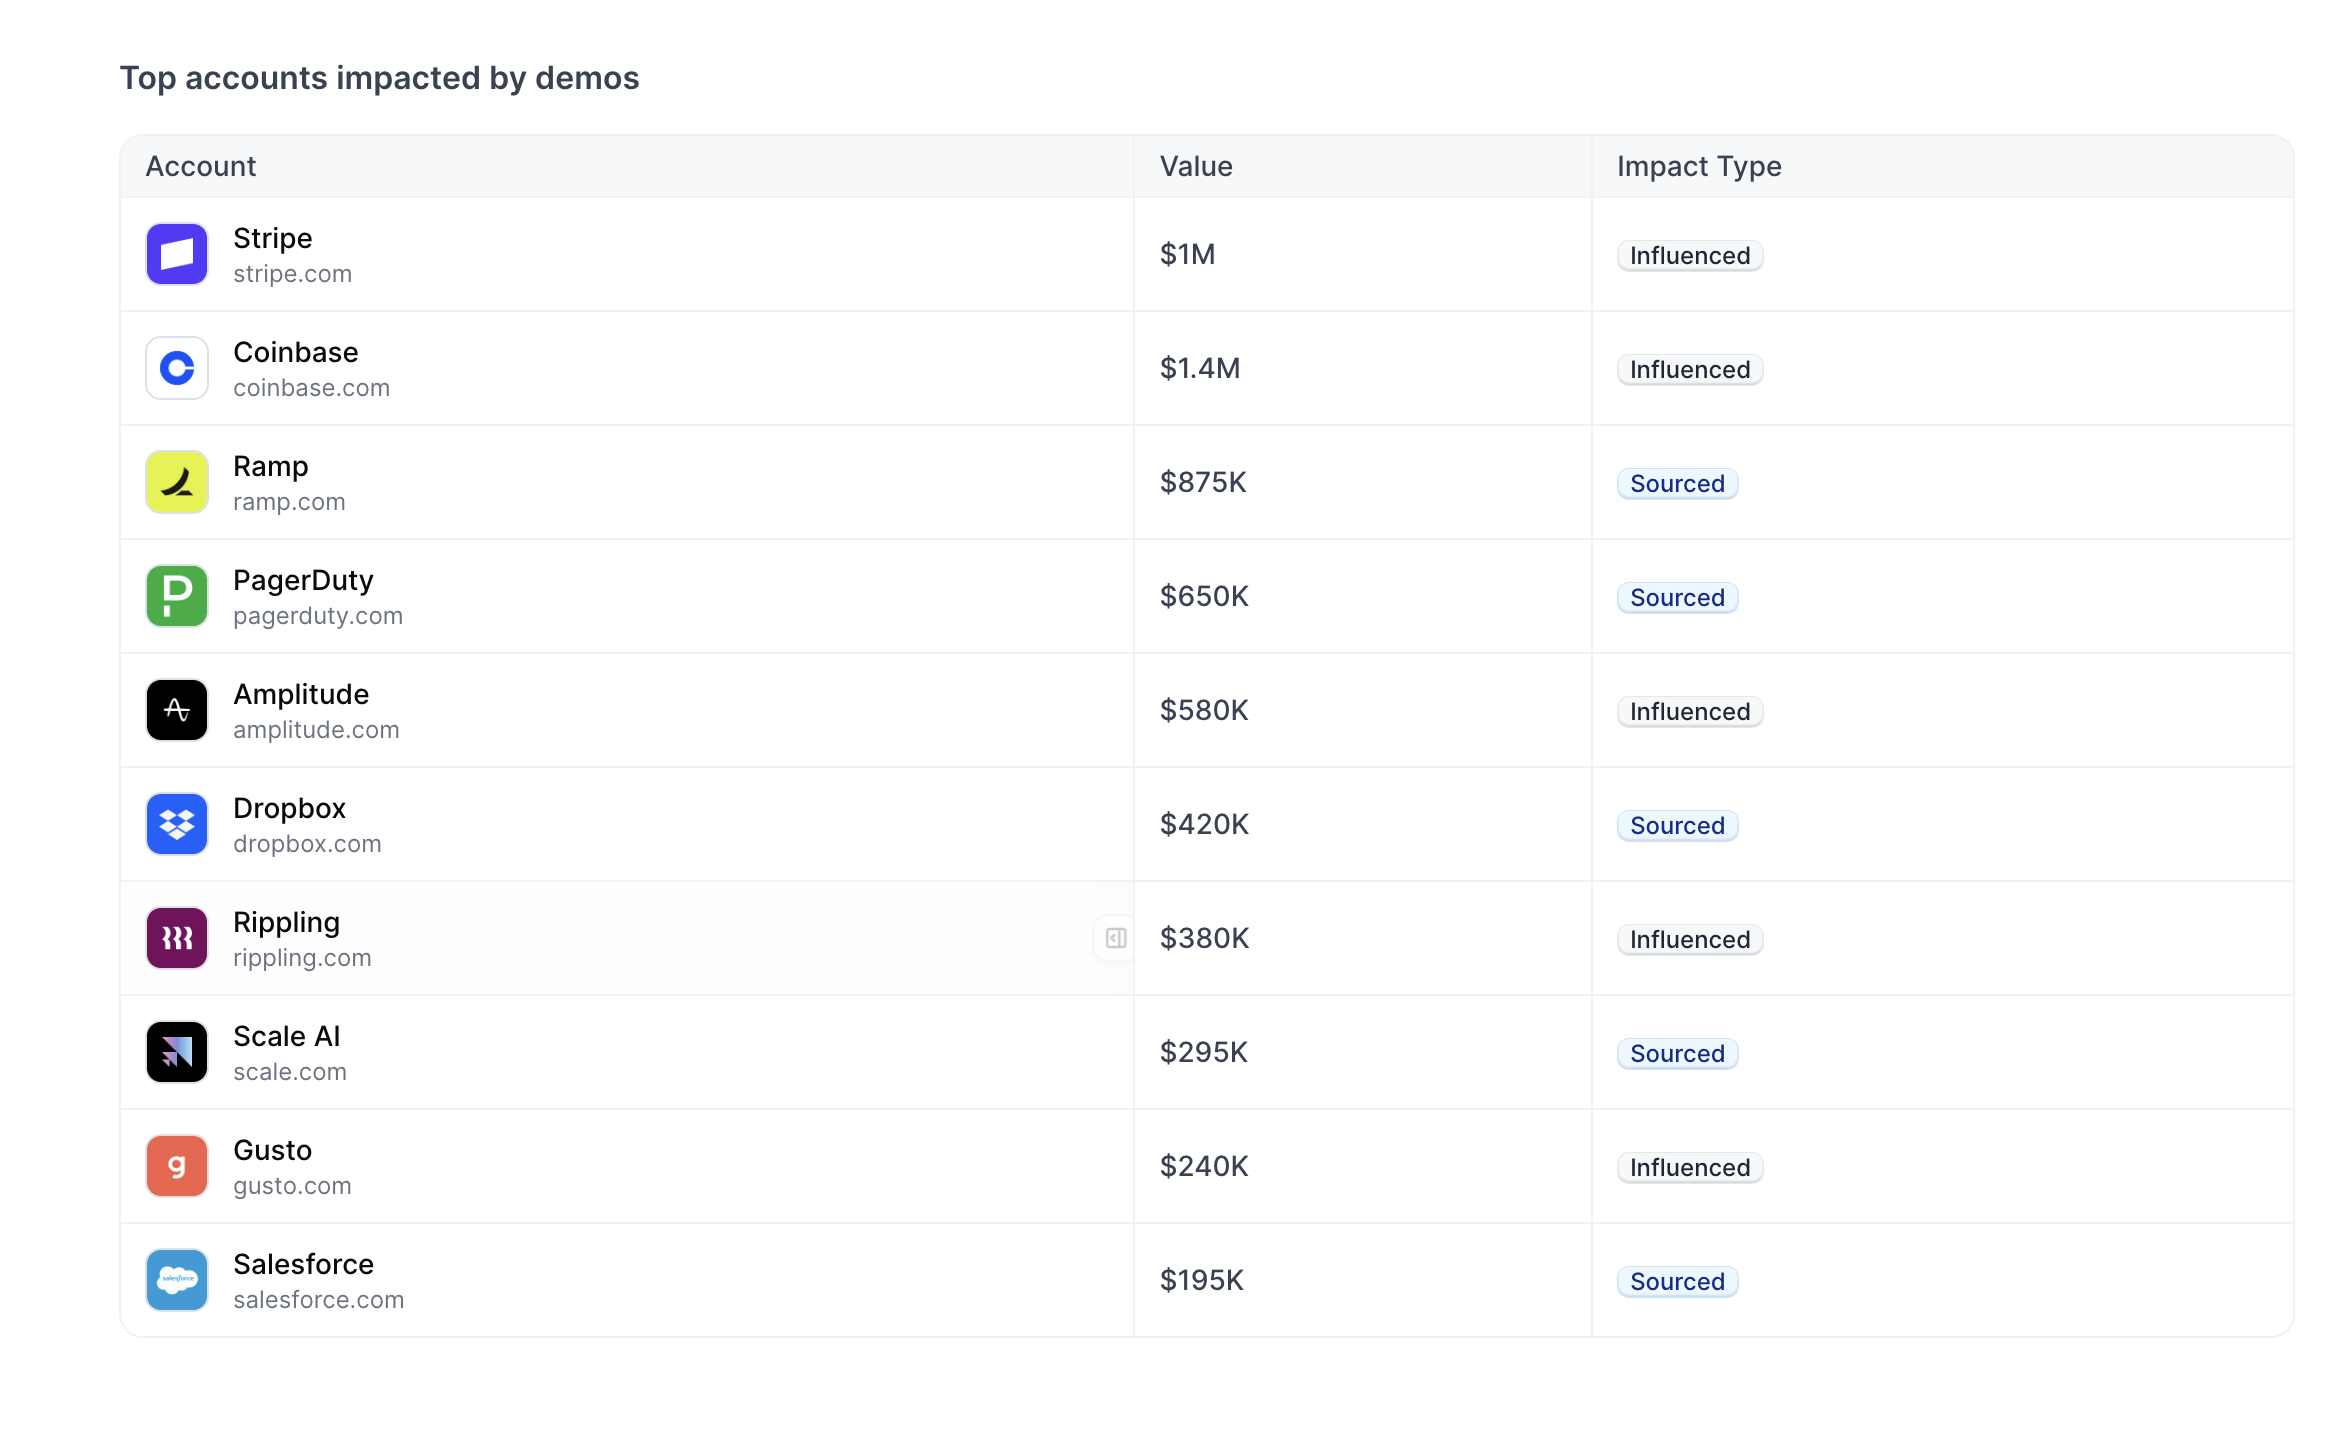This screenshot has width=2352, height=1440.
Task: Toggle the Influenced badge on Stripe row
Action: (1689, 255)
